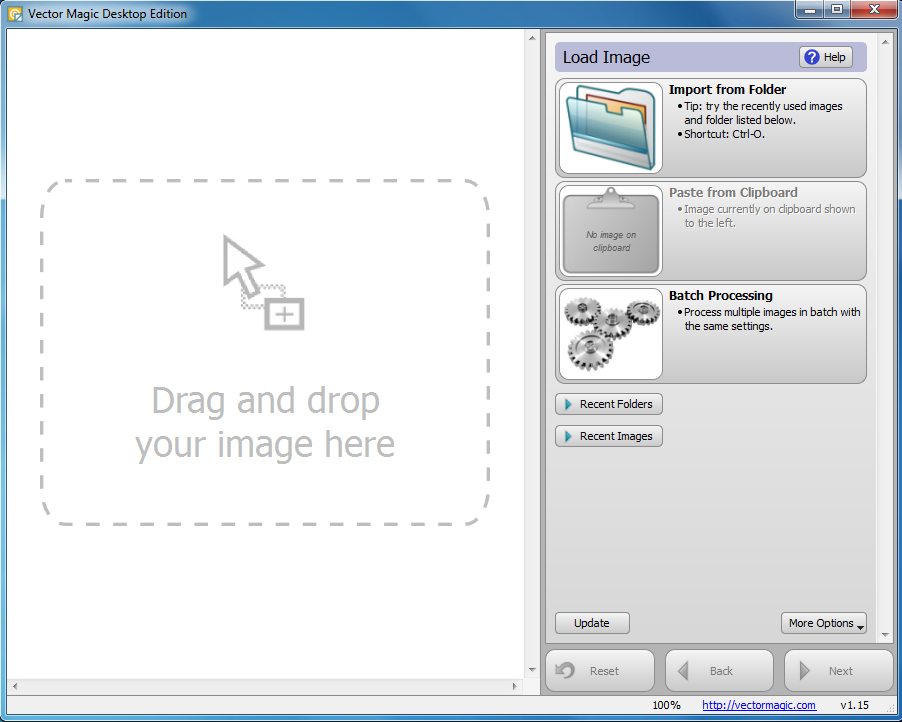The image size is (902, 722).
Task: Show Recent Folders
Action: [608, 404]
